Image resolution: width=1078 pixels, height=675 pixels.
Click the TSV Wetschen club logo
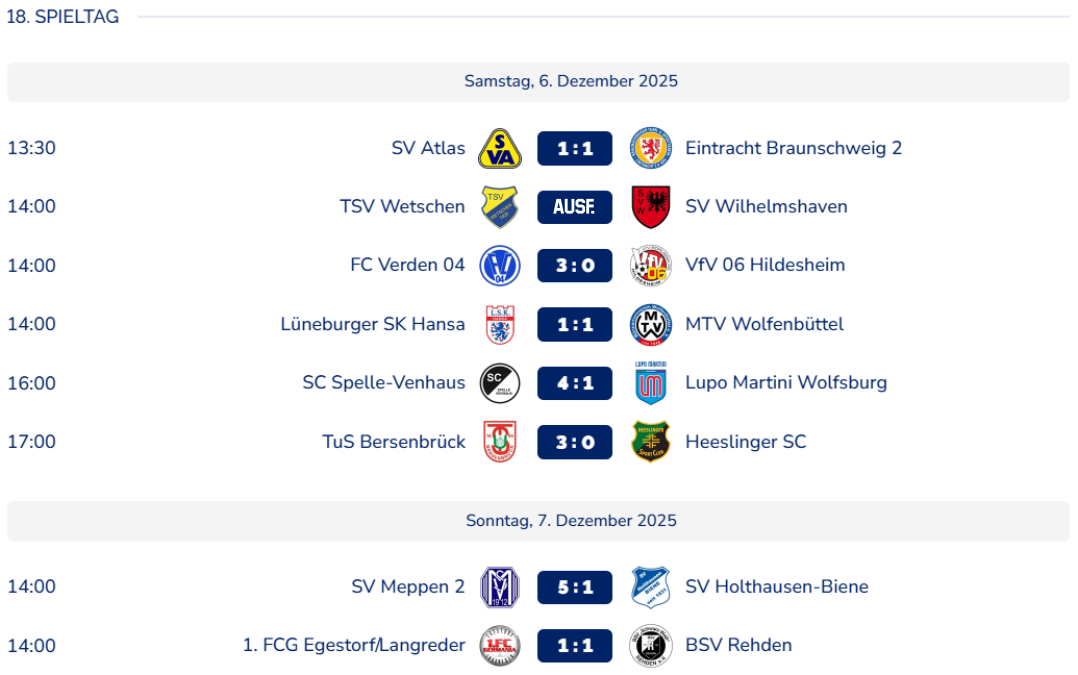click(500, 207)
